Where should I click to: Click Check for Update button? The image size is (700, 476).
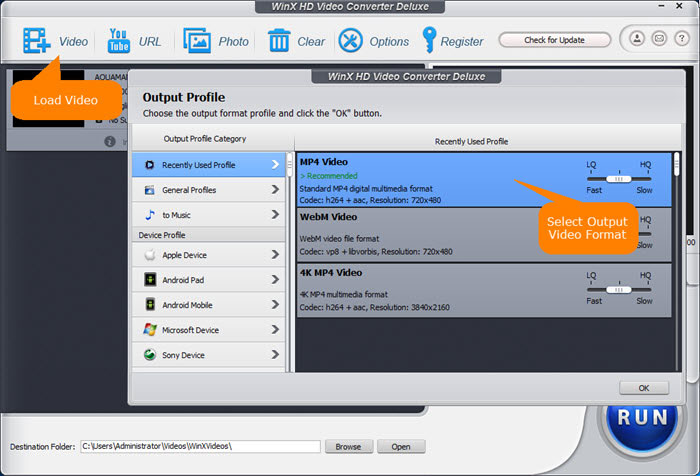point(554,40)
